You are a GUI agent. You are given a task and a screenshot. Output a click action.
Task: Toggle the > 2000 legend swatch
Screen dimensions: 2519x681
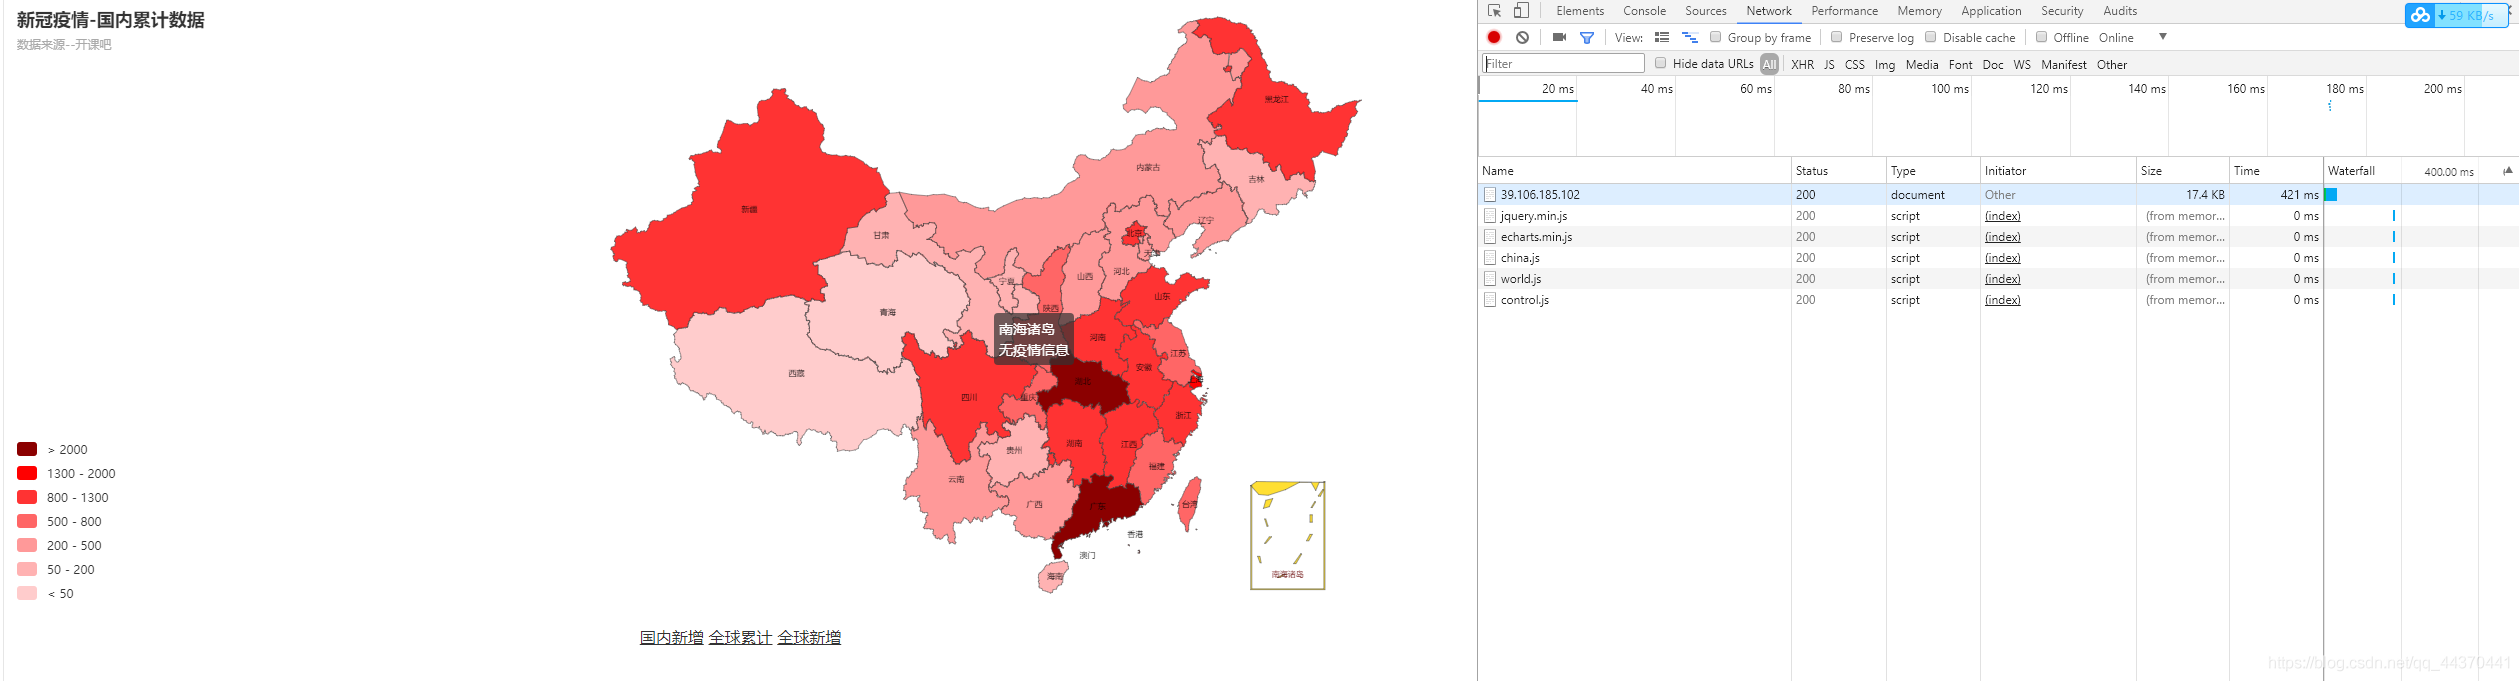pos(27,449)
